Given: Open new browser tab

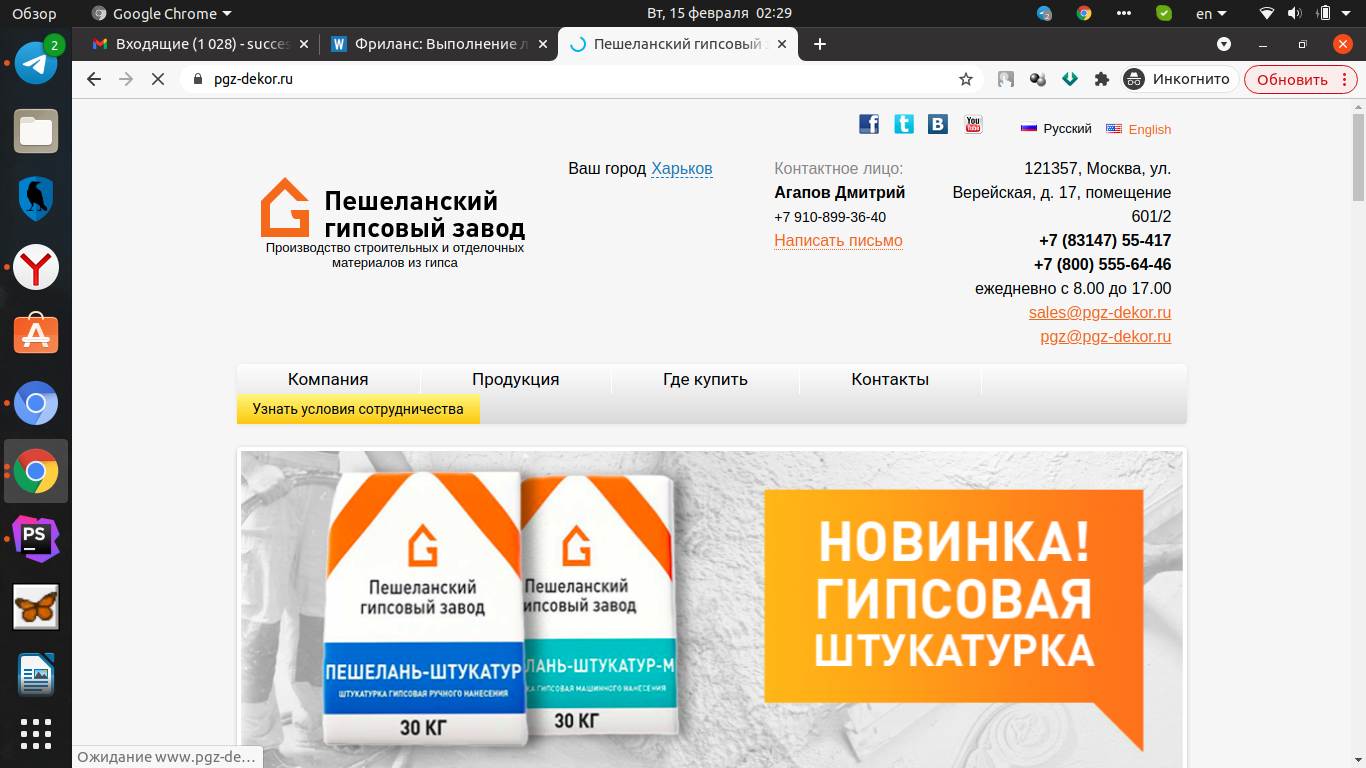Looking at the screenshot, I should [820, 44].
